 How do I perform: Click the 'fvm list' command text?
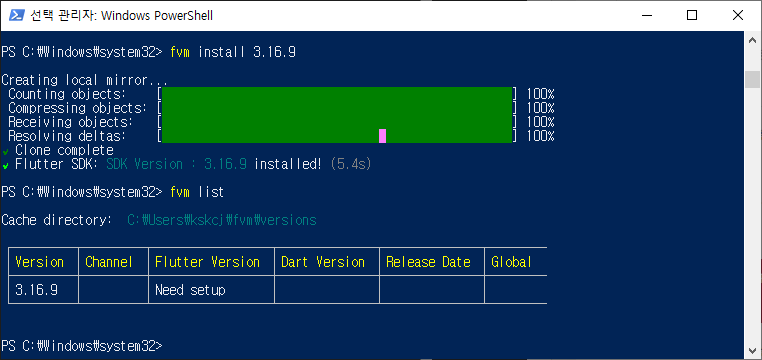(197, 192)
